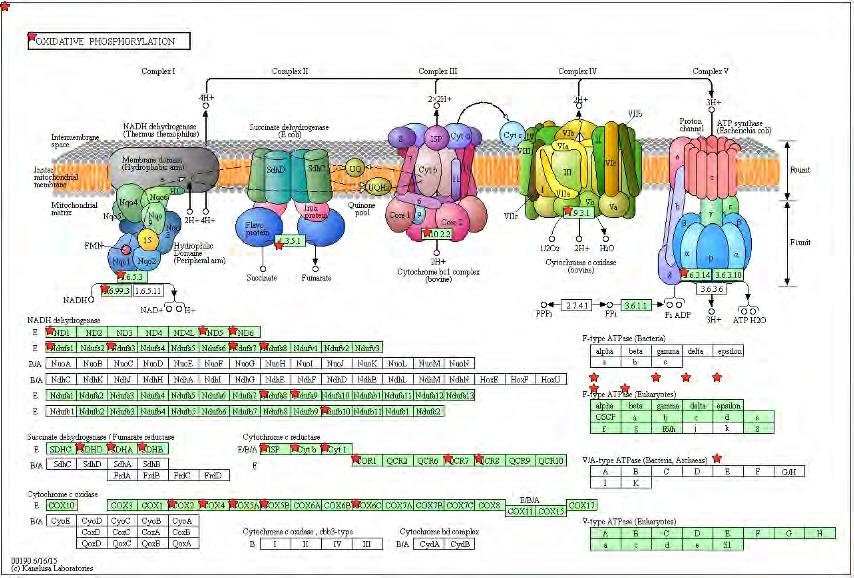Select the Cyt c node in diagram
854x578 pixels.
click(513, 135)
